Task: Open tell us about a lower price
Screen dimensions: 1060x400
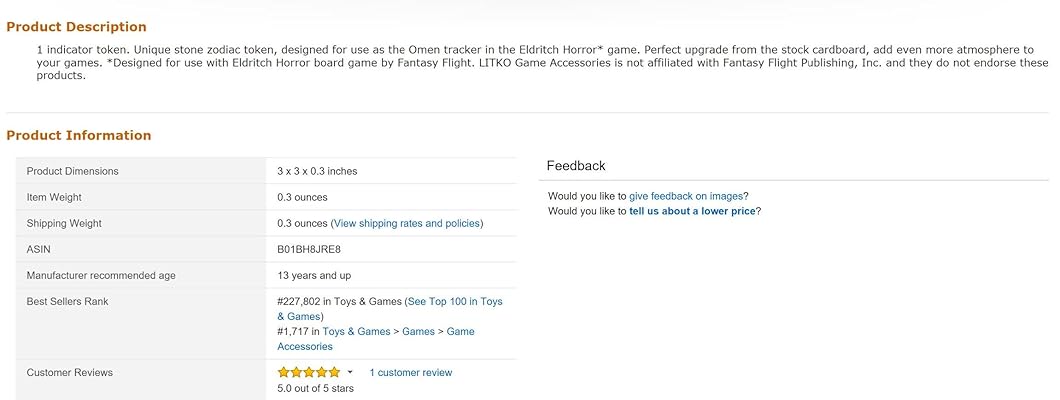Action: tap(692, 211)
